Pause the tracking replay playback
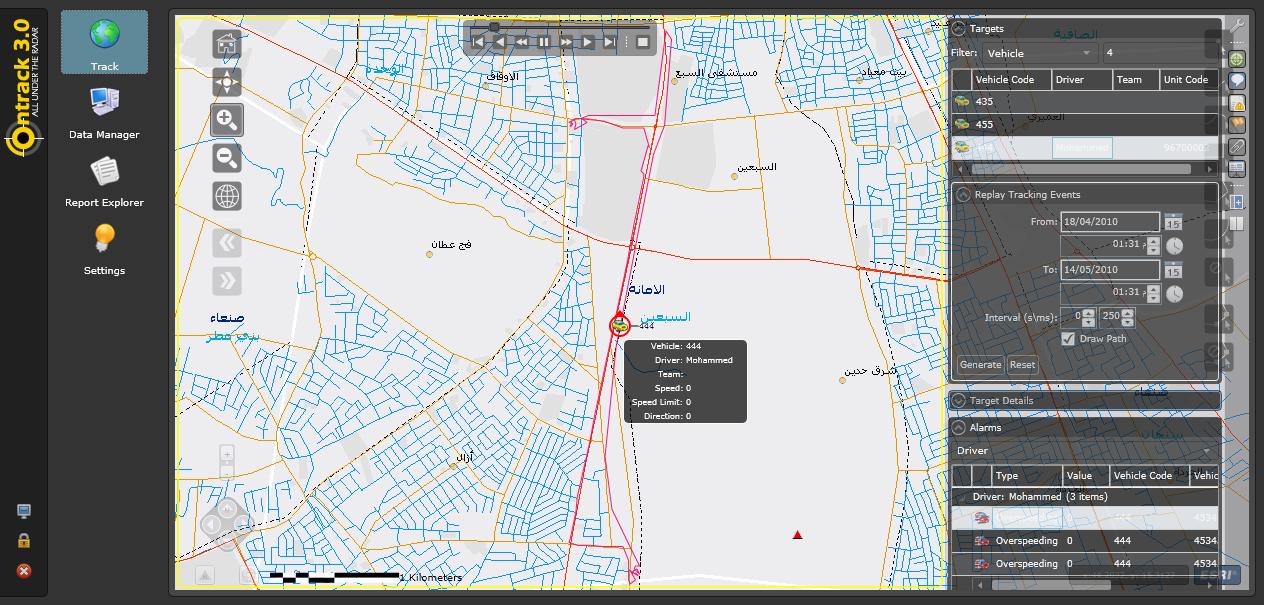The height and width of the screenshot is (605, 1264). click(x=543, y=42)
